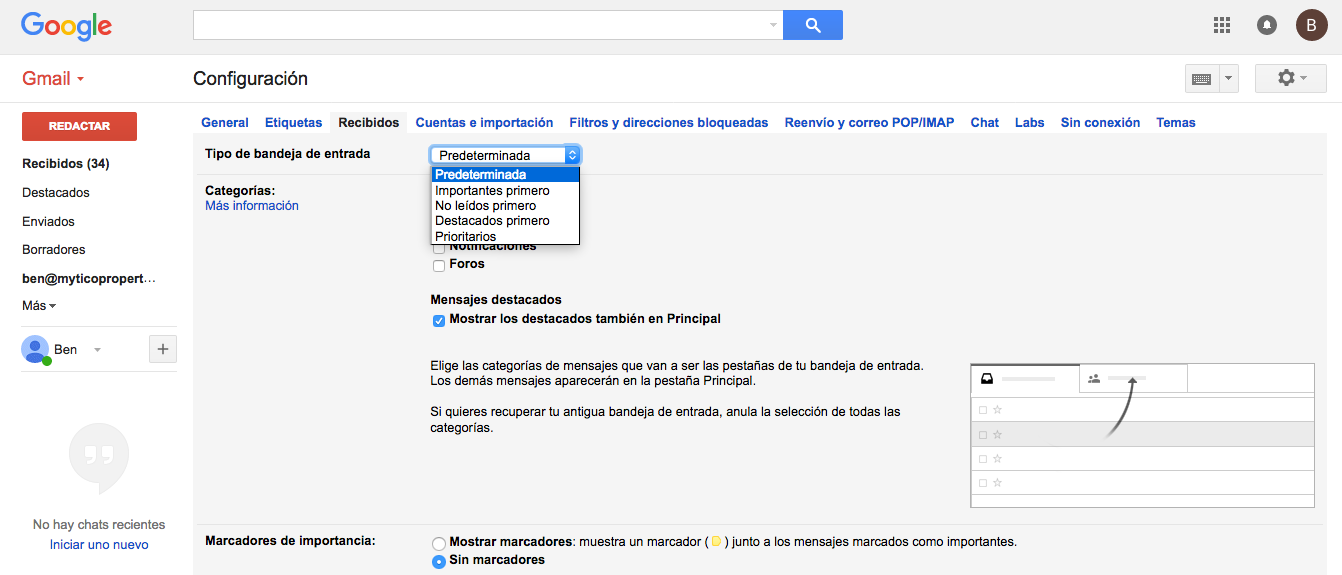Viewport: 1342px width, 575px height.
Task: Toggle the Foros category checkbox
Action: 439,265
